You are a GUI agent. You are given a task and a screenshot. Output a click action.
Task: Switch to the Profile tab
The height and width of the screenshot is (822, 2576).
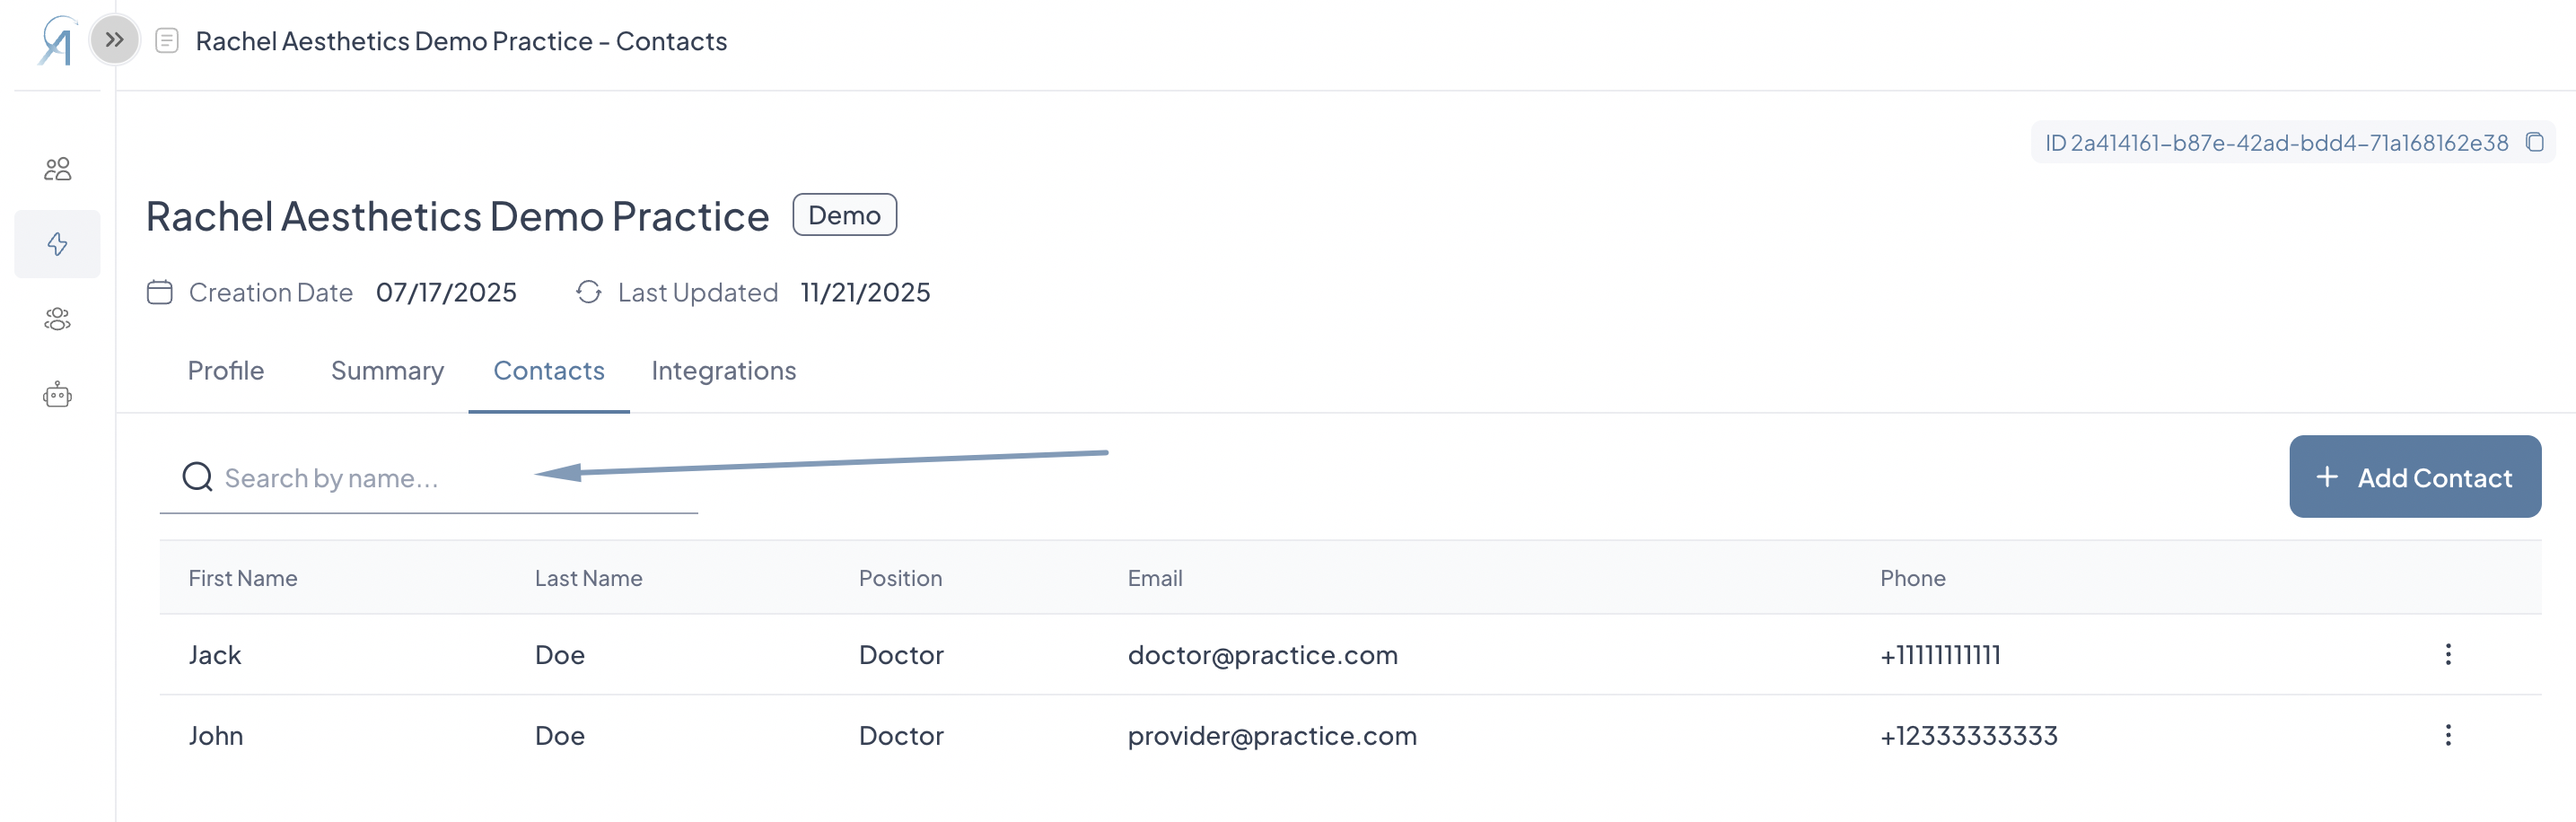click(x=226, y=371)
